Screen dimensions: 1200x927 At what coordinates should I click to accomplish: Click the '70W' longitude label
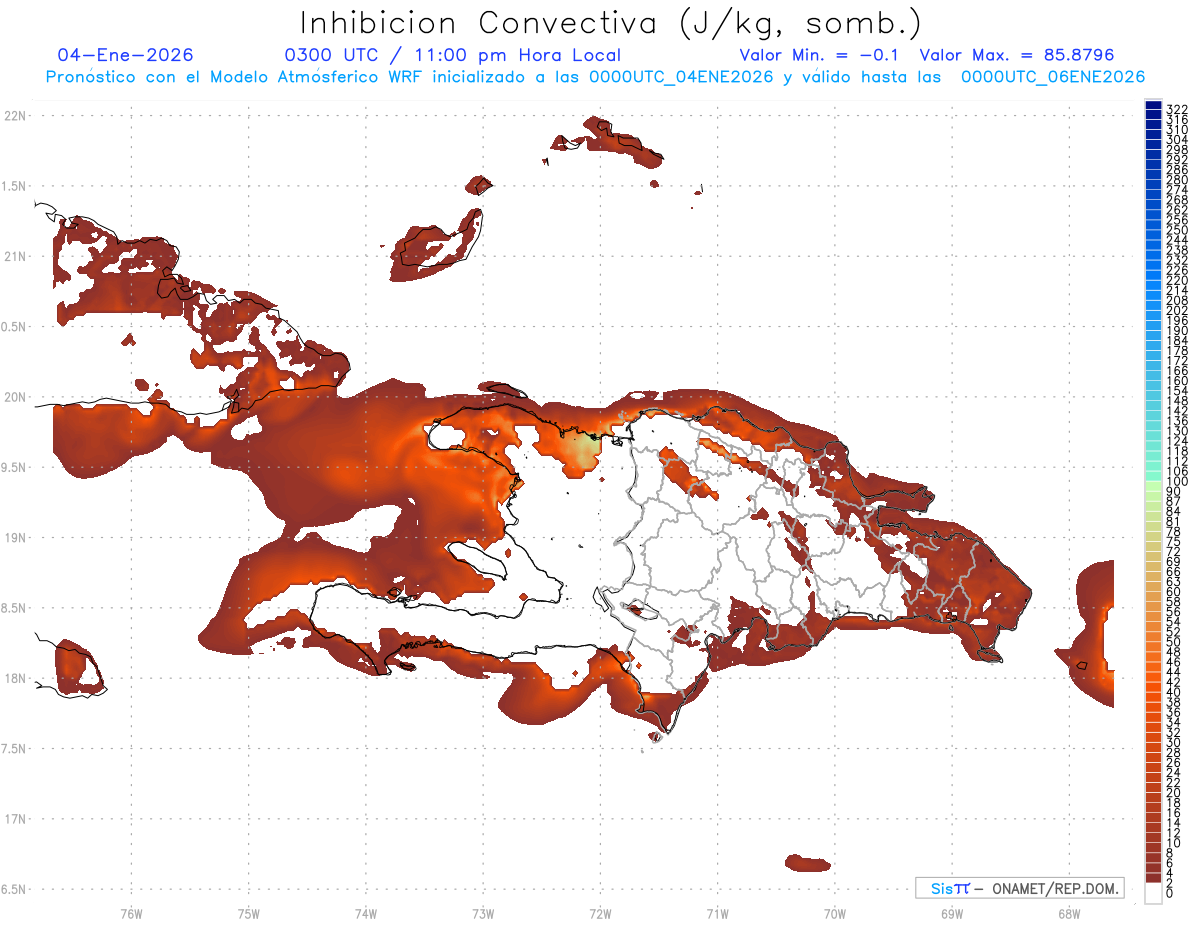tap(834, 913)
